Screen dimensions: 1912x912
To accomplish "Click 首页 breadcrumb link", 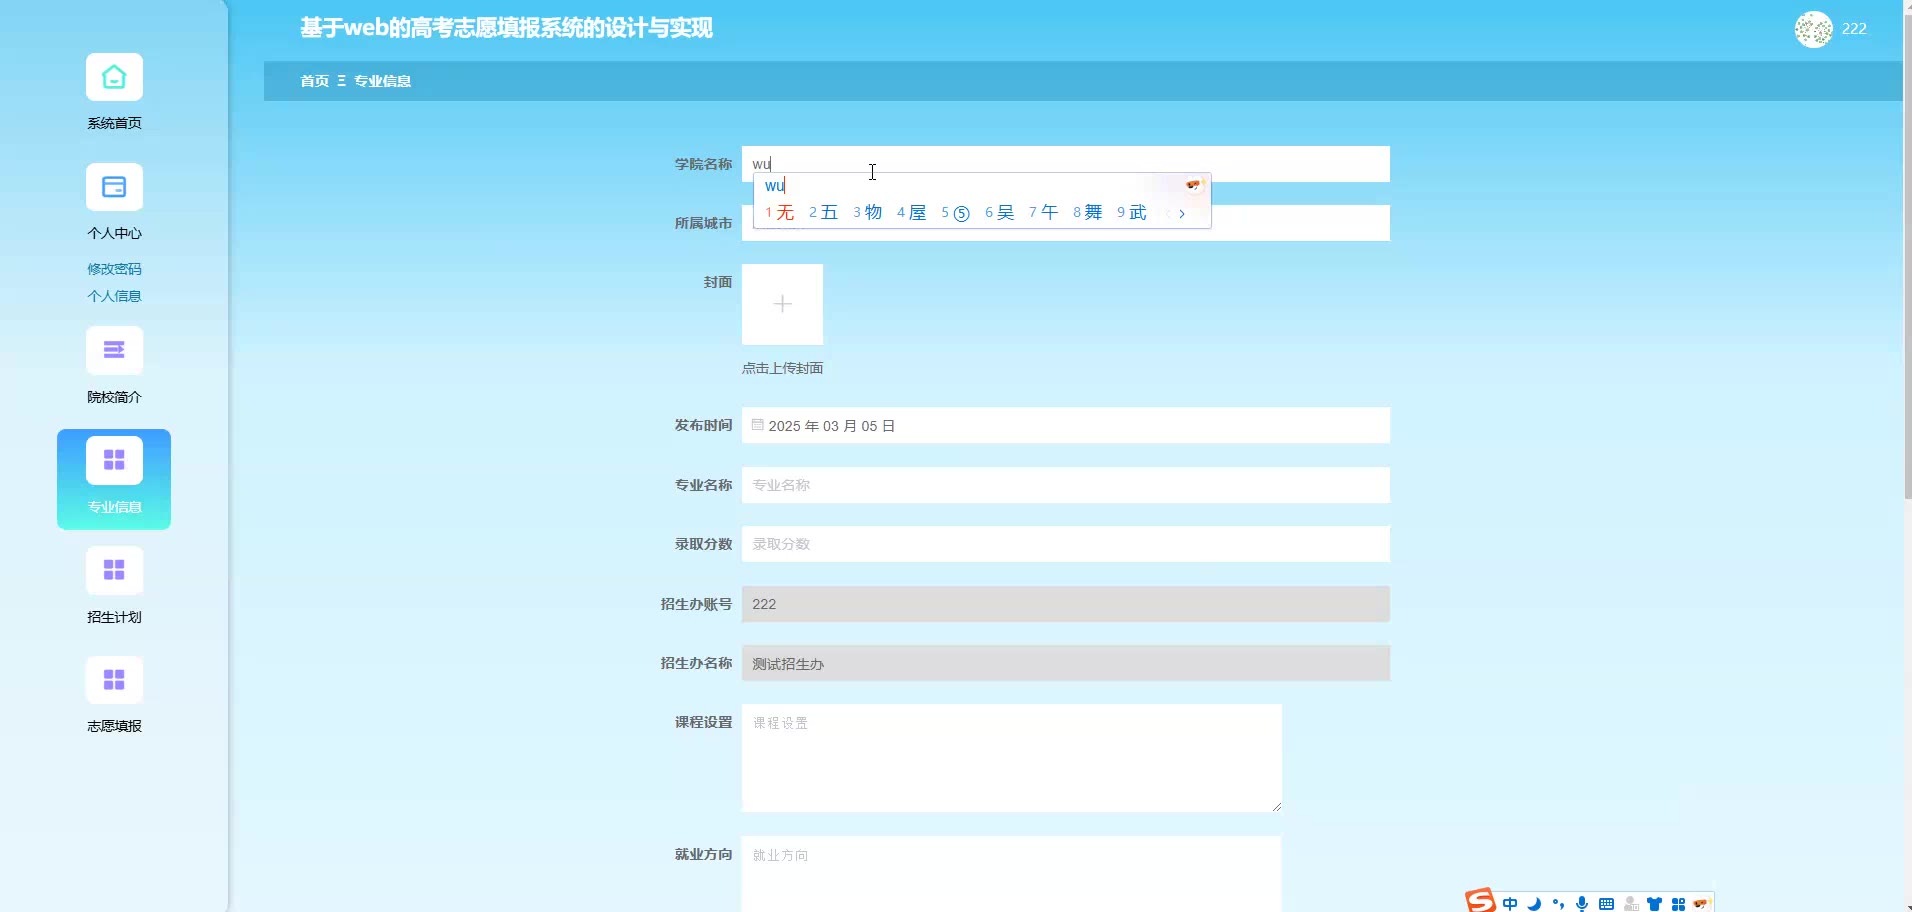I will [x=315, y=81].
